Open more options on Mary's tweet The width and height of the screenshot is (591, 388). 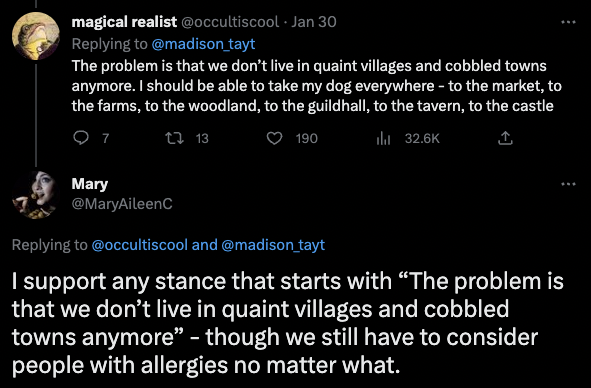click(568, 184)
